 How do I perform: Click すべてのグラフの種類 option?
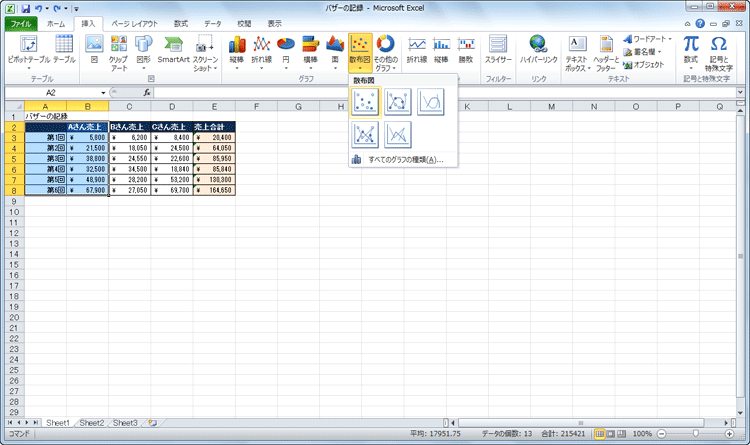tap(398, 159)
